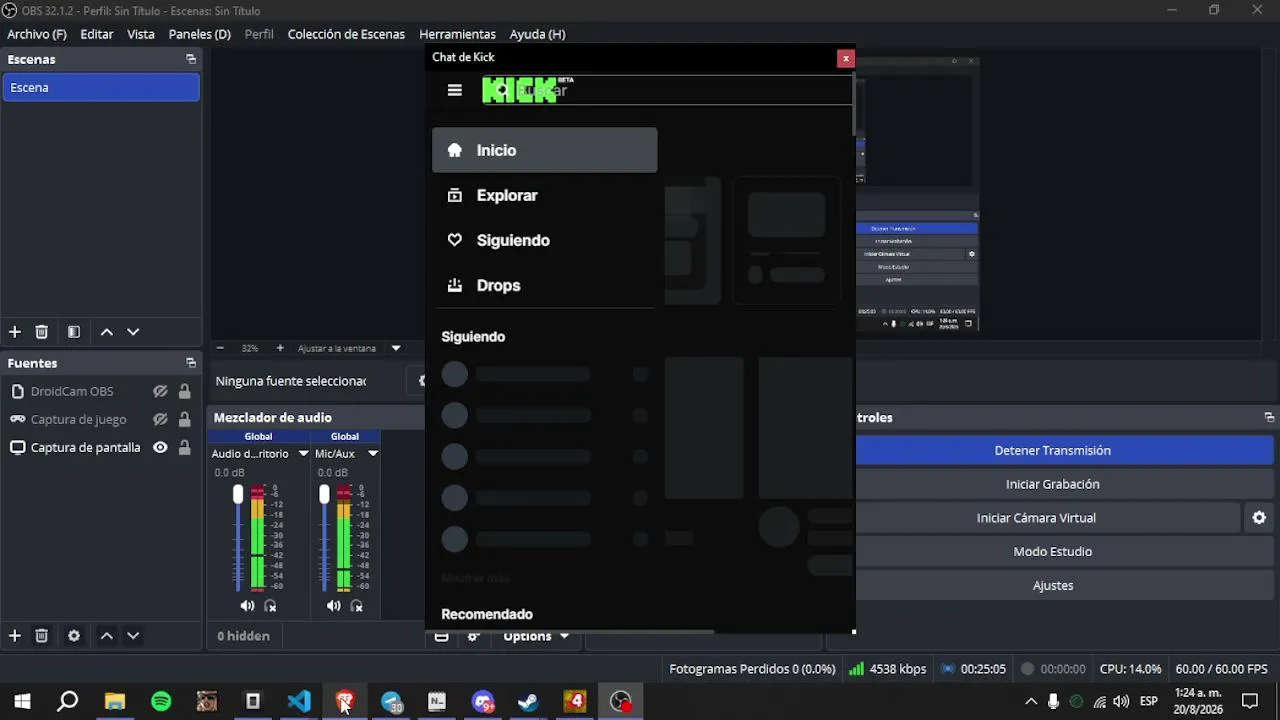Screen dimensions: 1280x720
Task: Move the scene down in the Escenas list
Action: click(133, 332)
